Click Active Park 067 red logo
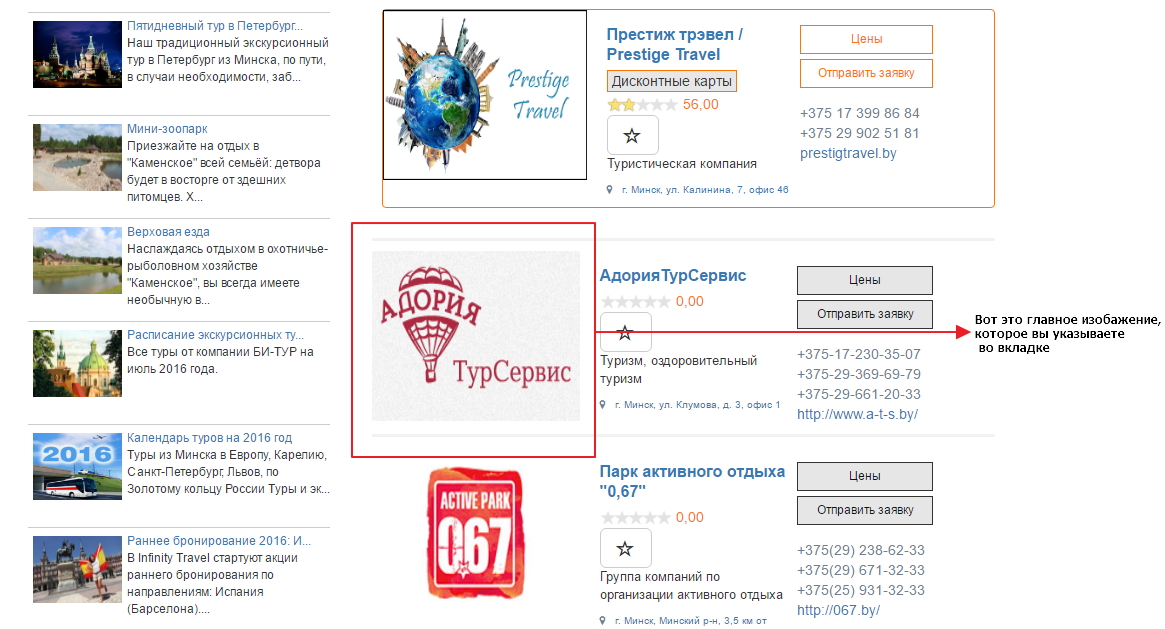 (x=476, y=532)
